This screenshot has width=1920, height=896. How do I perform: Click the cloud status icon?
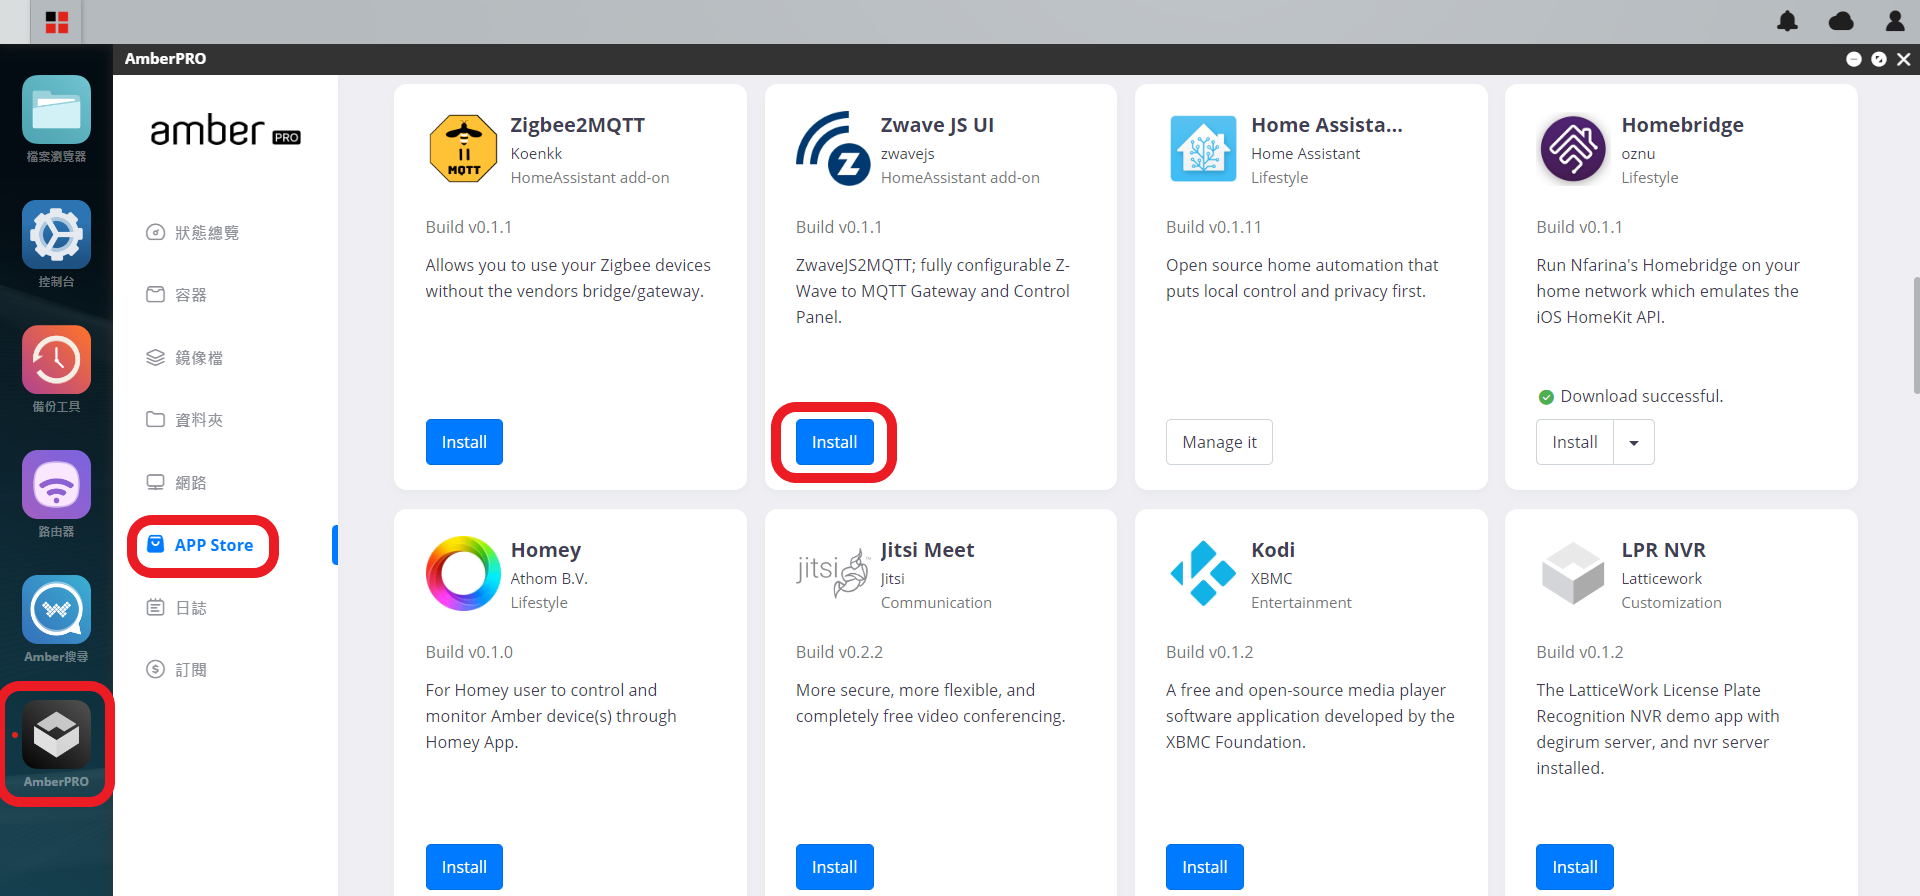coord(1841,21)
